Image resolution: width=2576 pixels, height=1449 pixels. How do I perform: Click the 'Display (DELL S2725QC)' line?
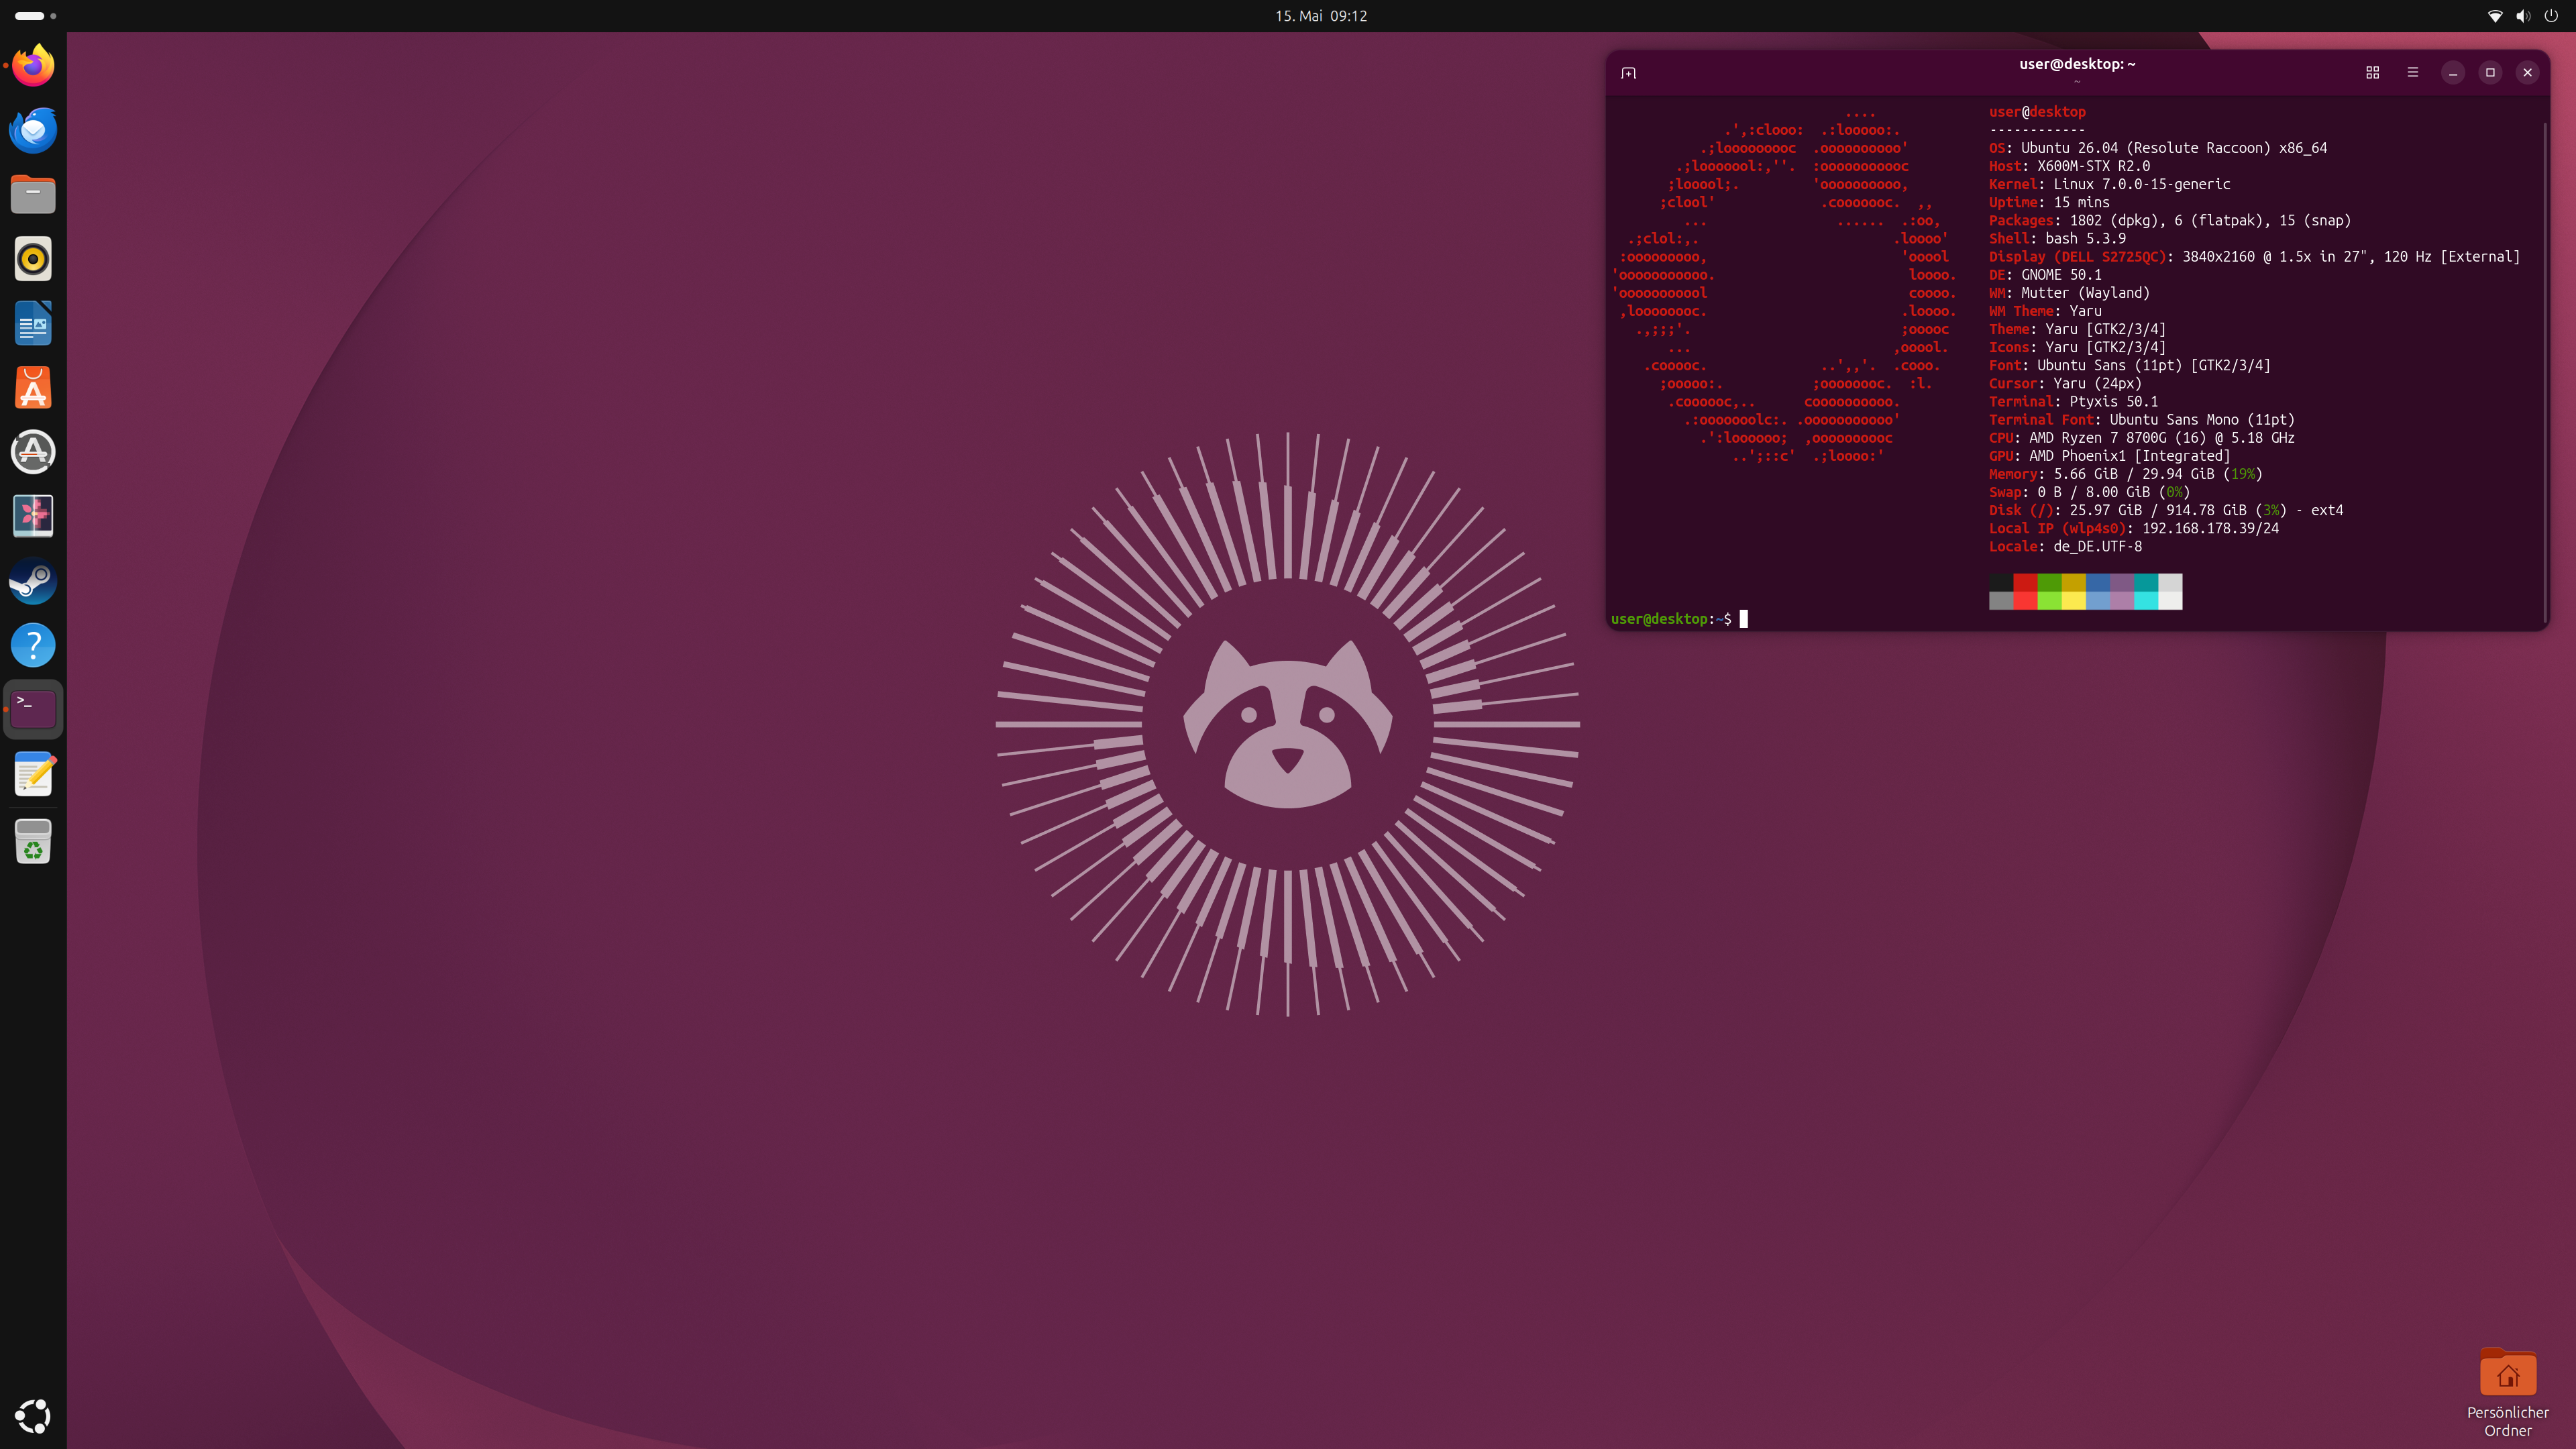(x=2255, y=257)
